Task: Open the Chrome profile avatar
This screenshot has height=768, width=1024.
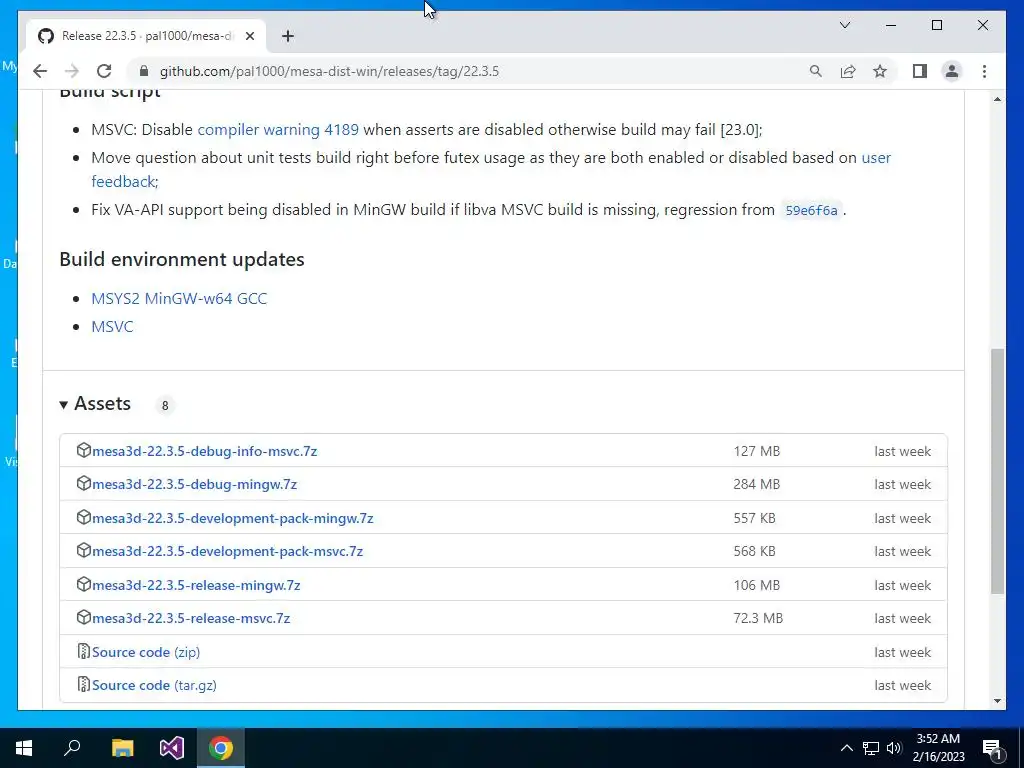Action: pyautogui.click(x=952, y=71)
